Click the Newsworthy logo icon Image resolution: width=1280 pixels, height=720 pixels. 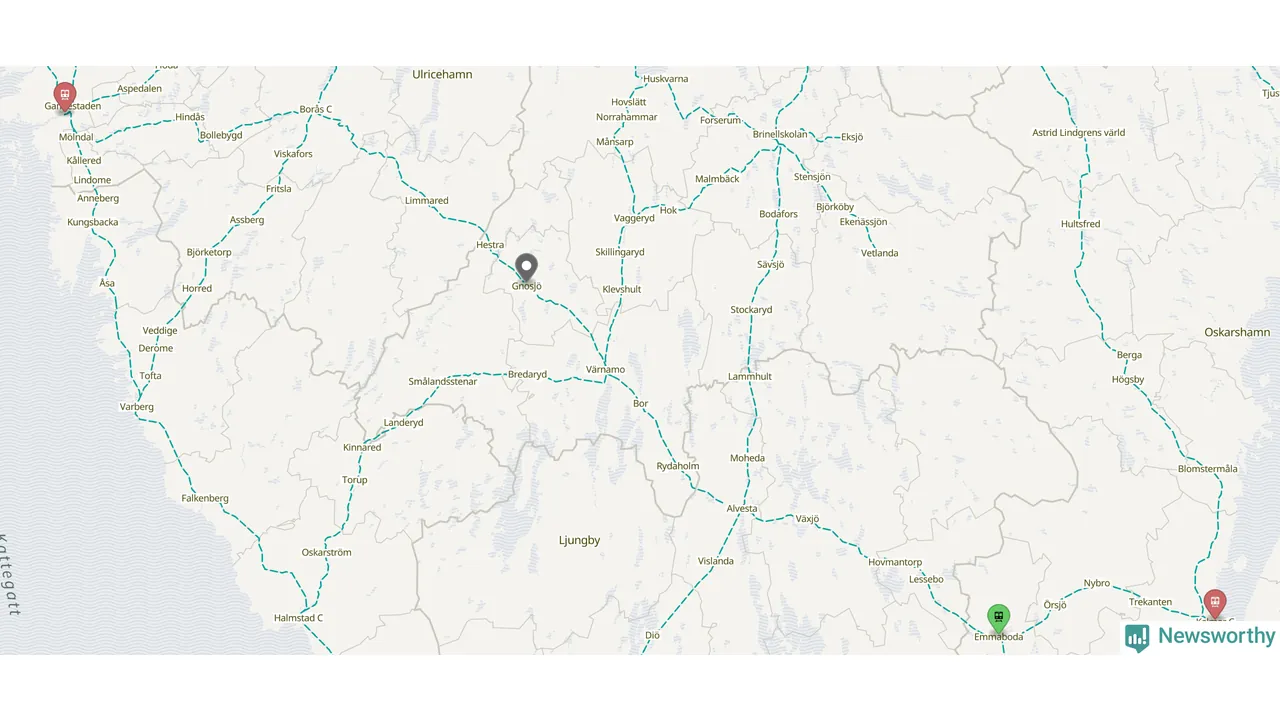(x=1137, y=637)
